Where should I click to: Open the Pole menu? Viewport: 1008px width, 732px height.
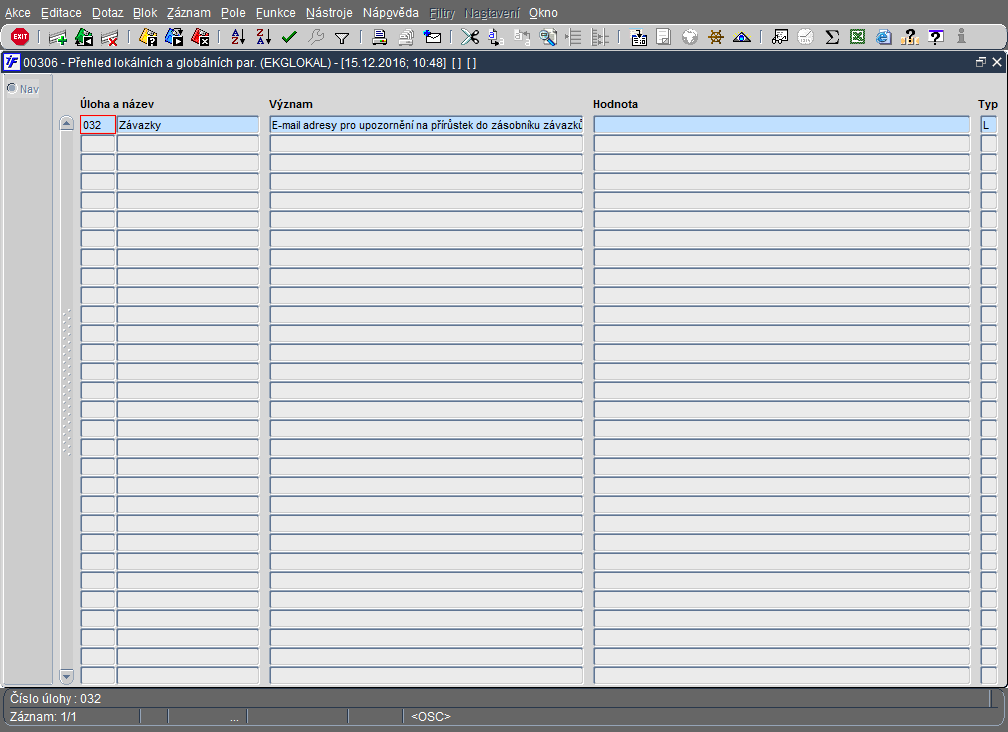coord(233,13)
